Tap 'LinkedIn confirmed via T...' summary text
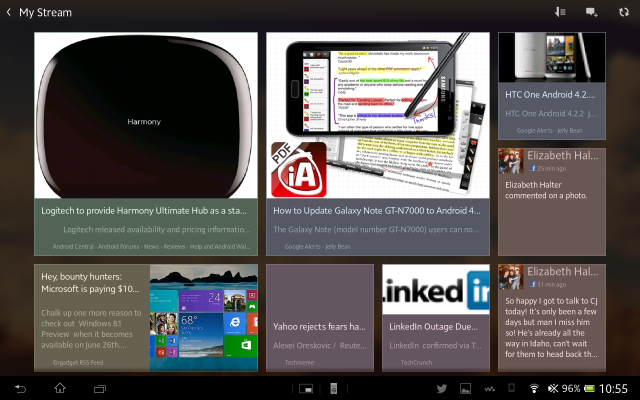The image size is (640, 400). coord(435,345)
